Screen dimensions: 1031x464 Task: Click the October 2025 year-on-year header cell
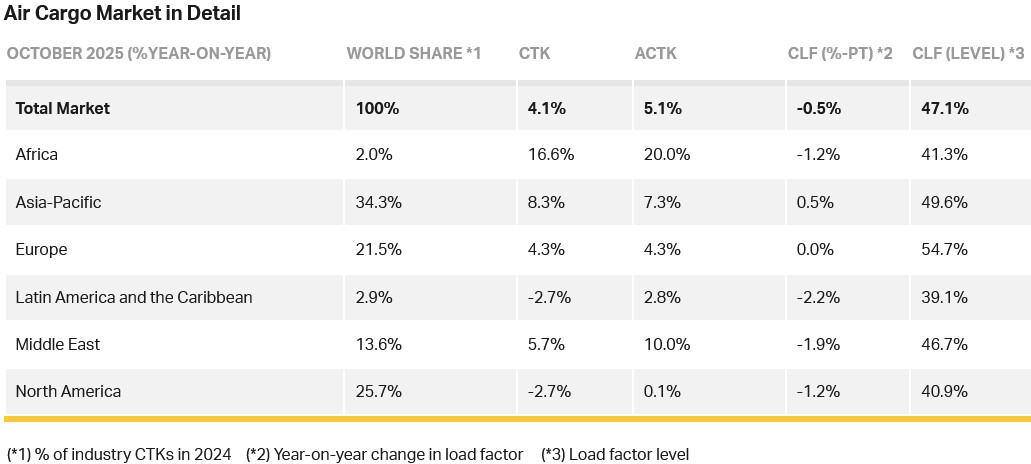(x=139, y=53)
